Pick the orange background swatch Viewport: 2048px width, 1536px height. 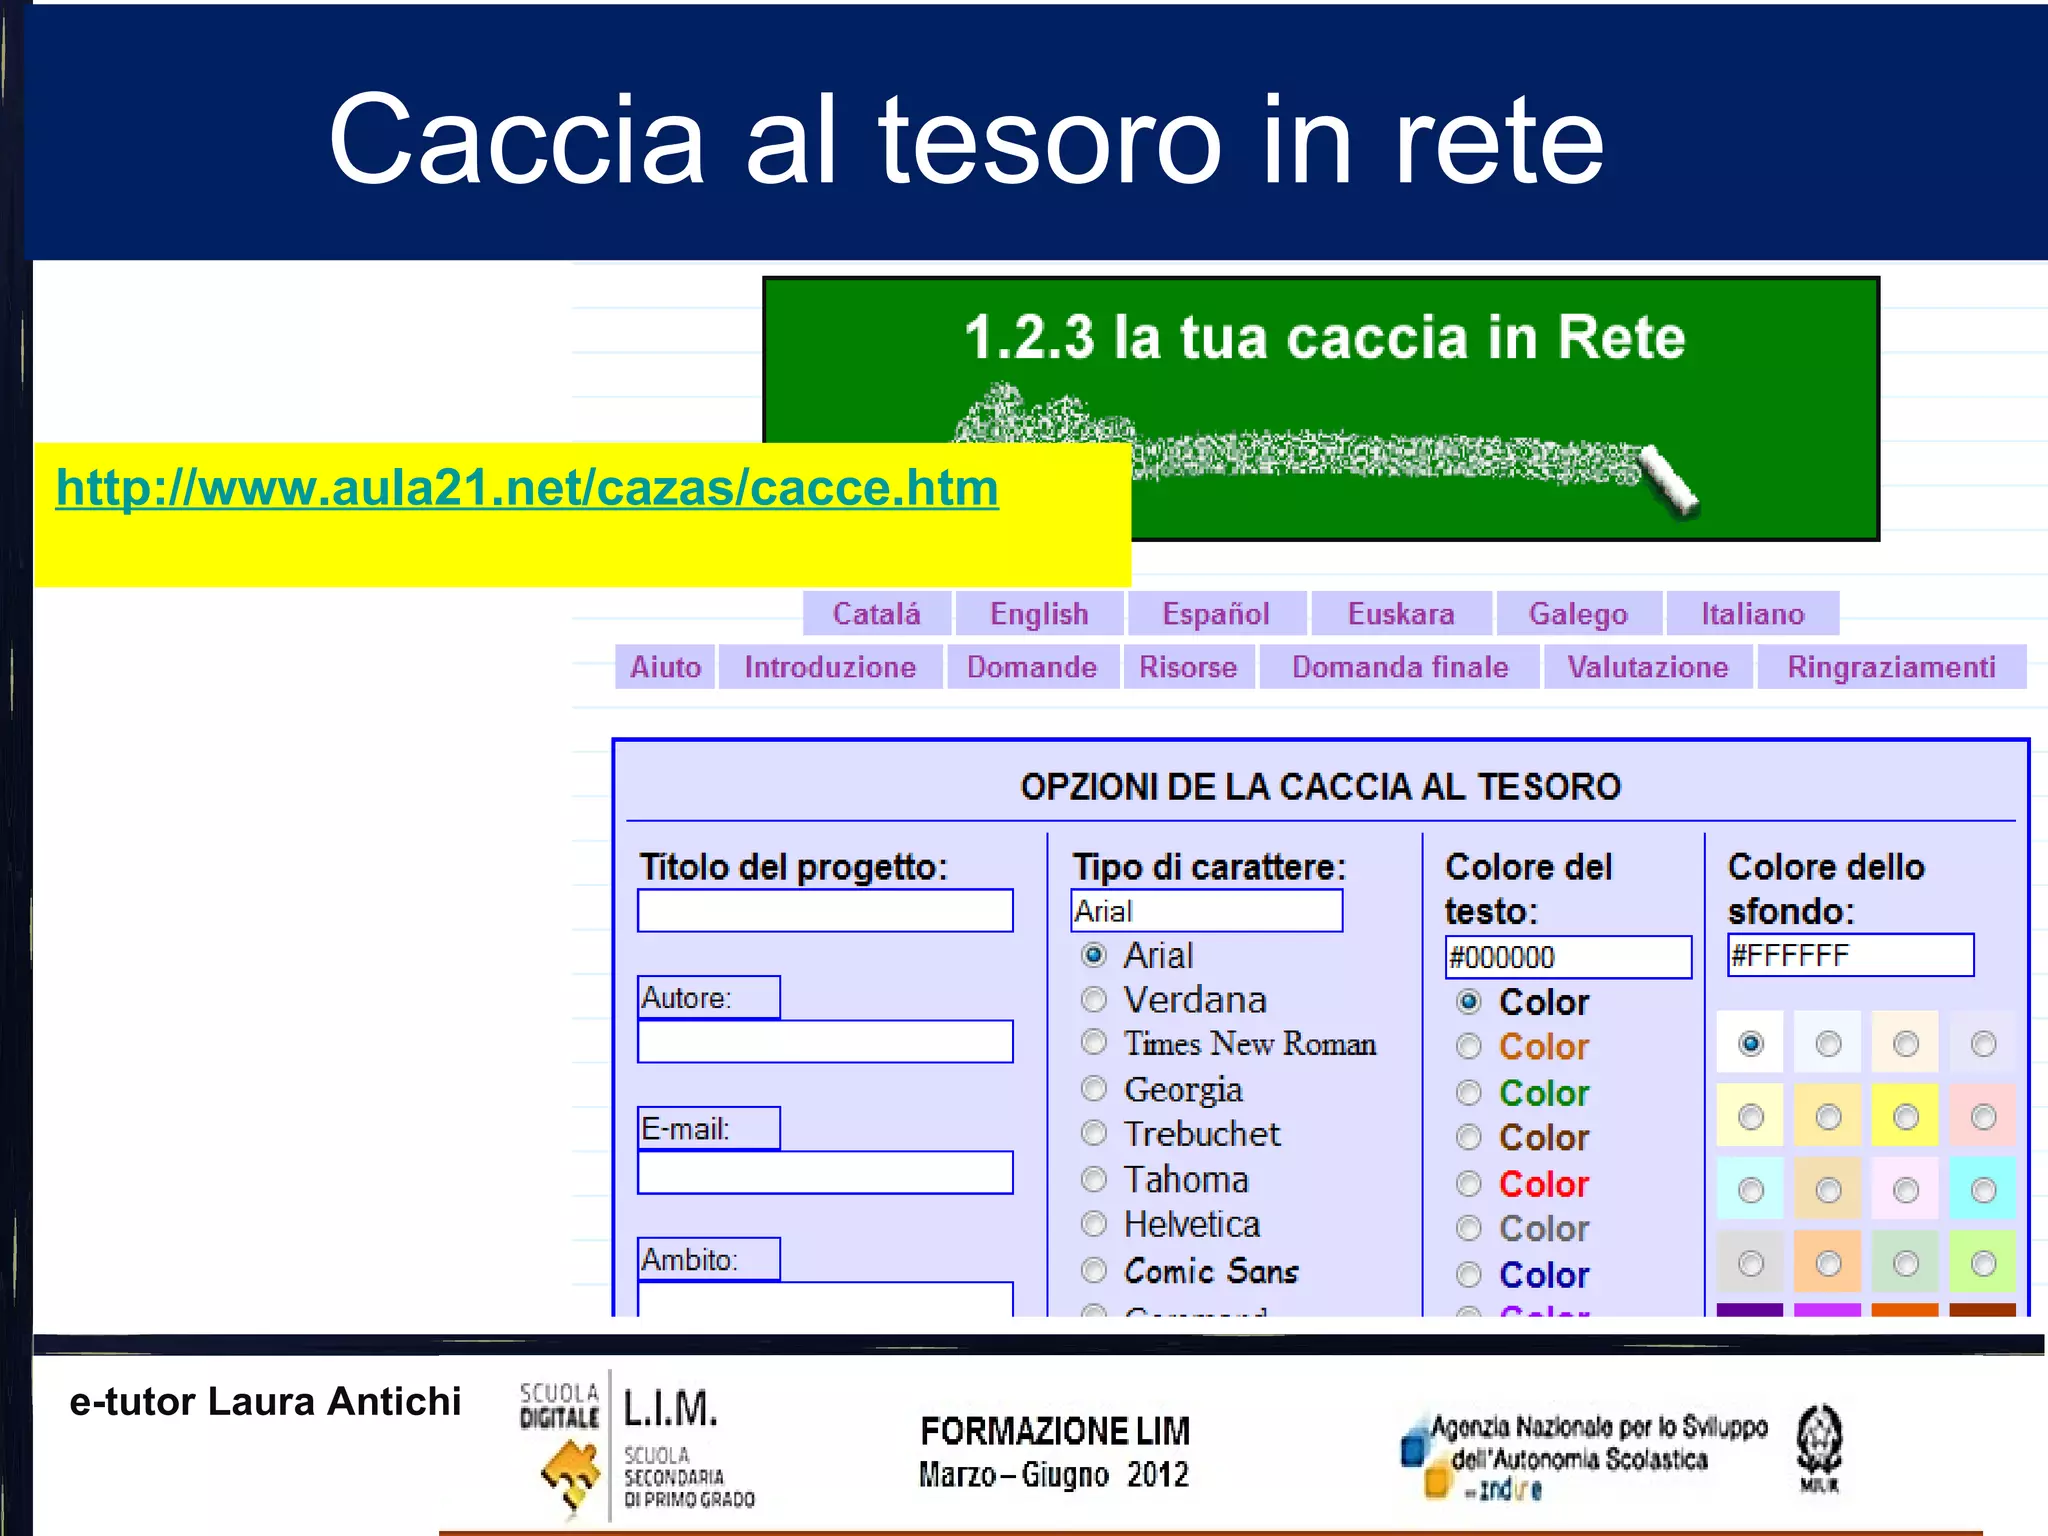click(1828, 1262)
